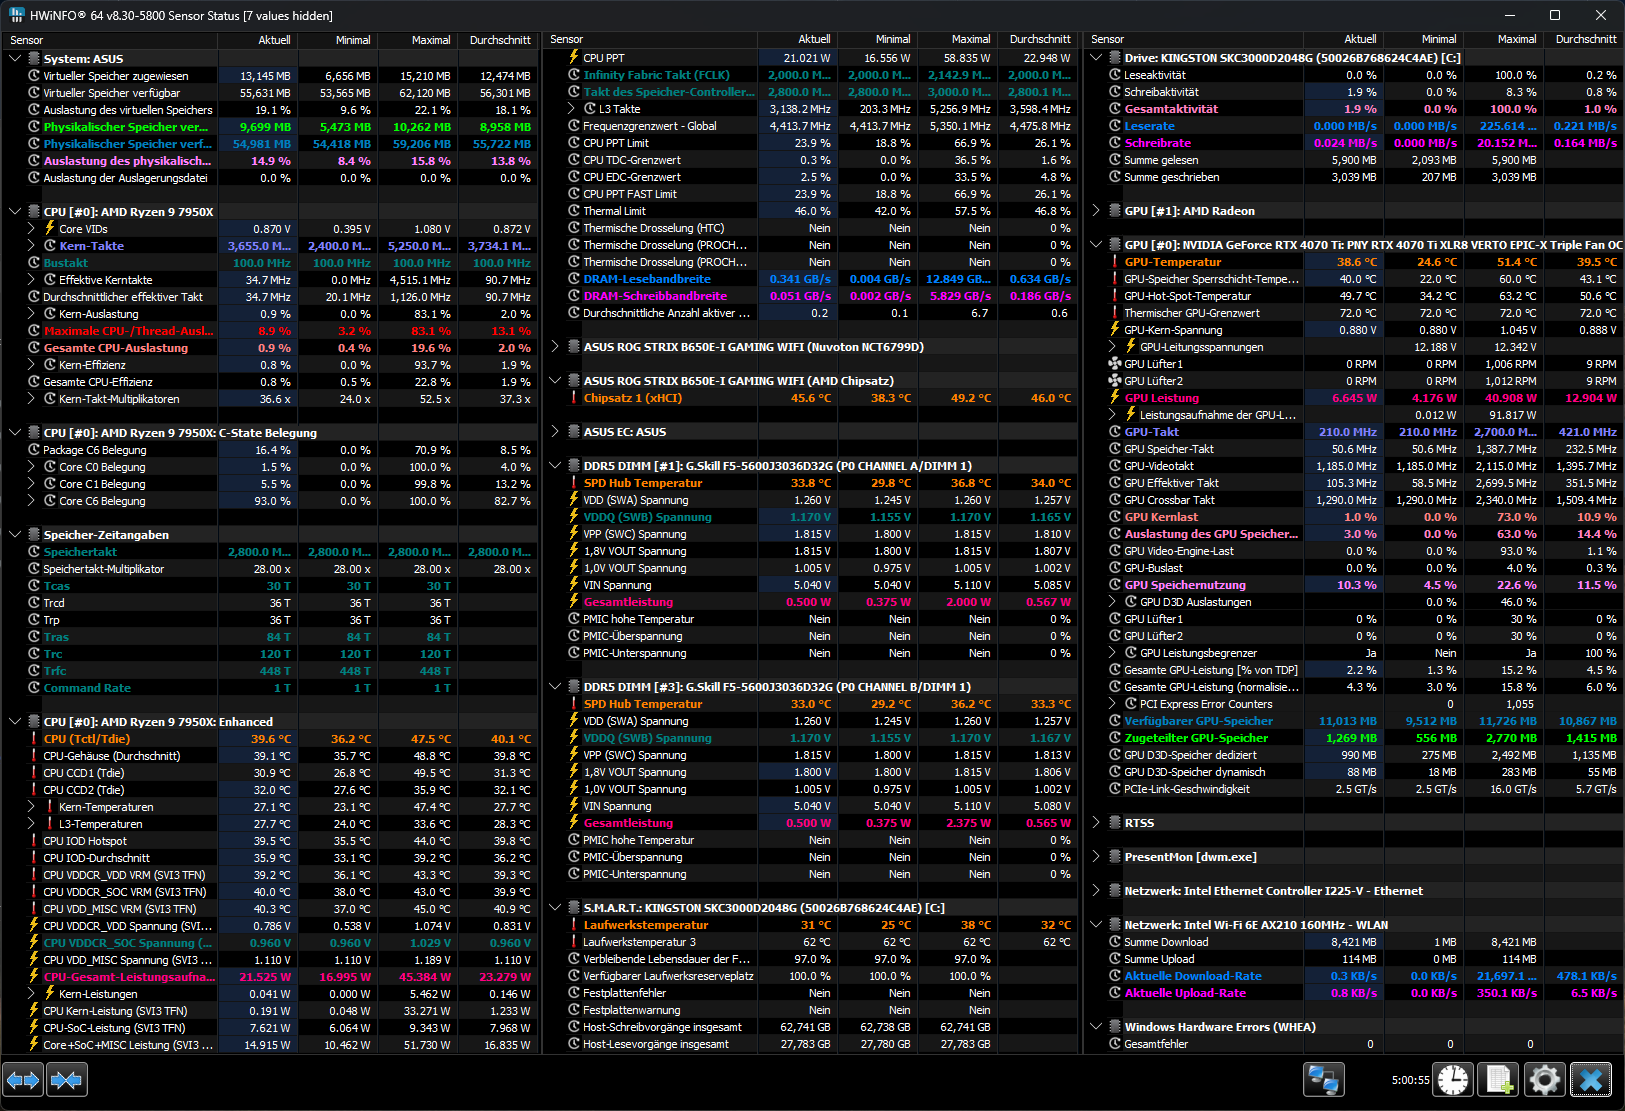The height and width of the screenshot is (1111, 1625).
Task: Click the shrink columns arrows button
Action: (67, 1080)
